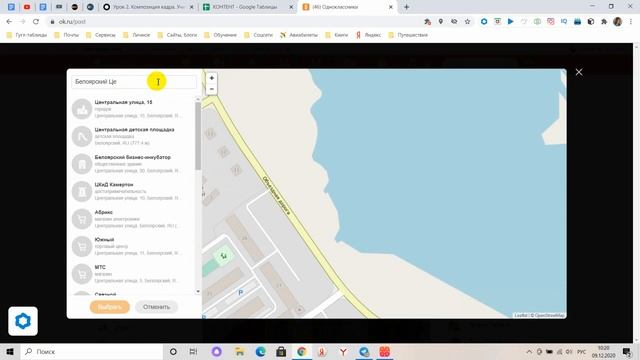Bookmark this page with star icon
Viewport: 640px width, 360px height.
click(x=467, y=22)
